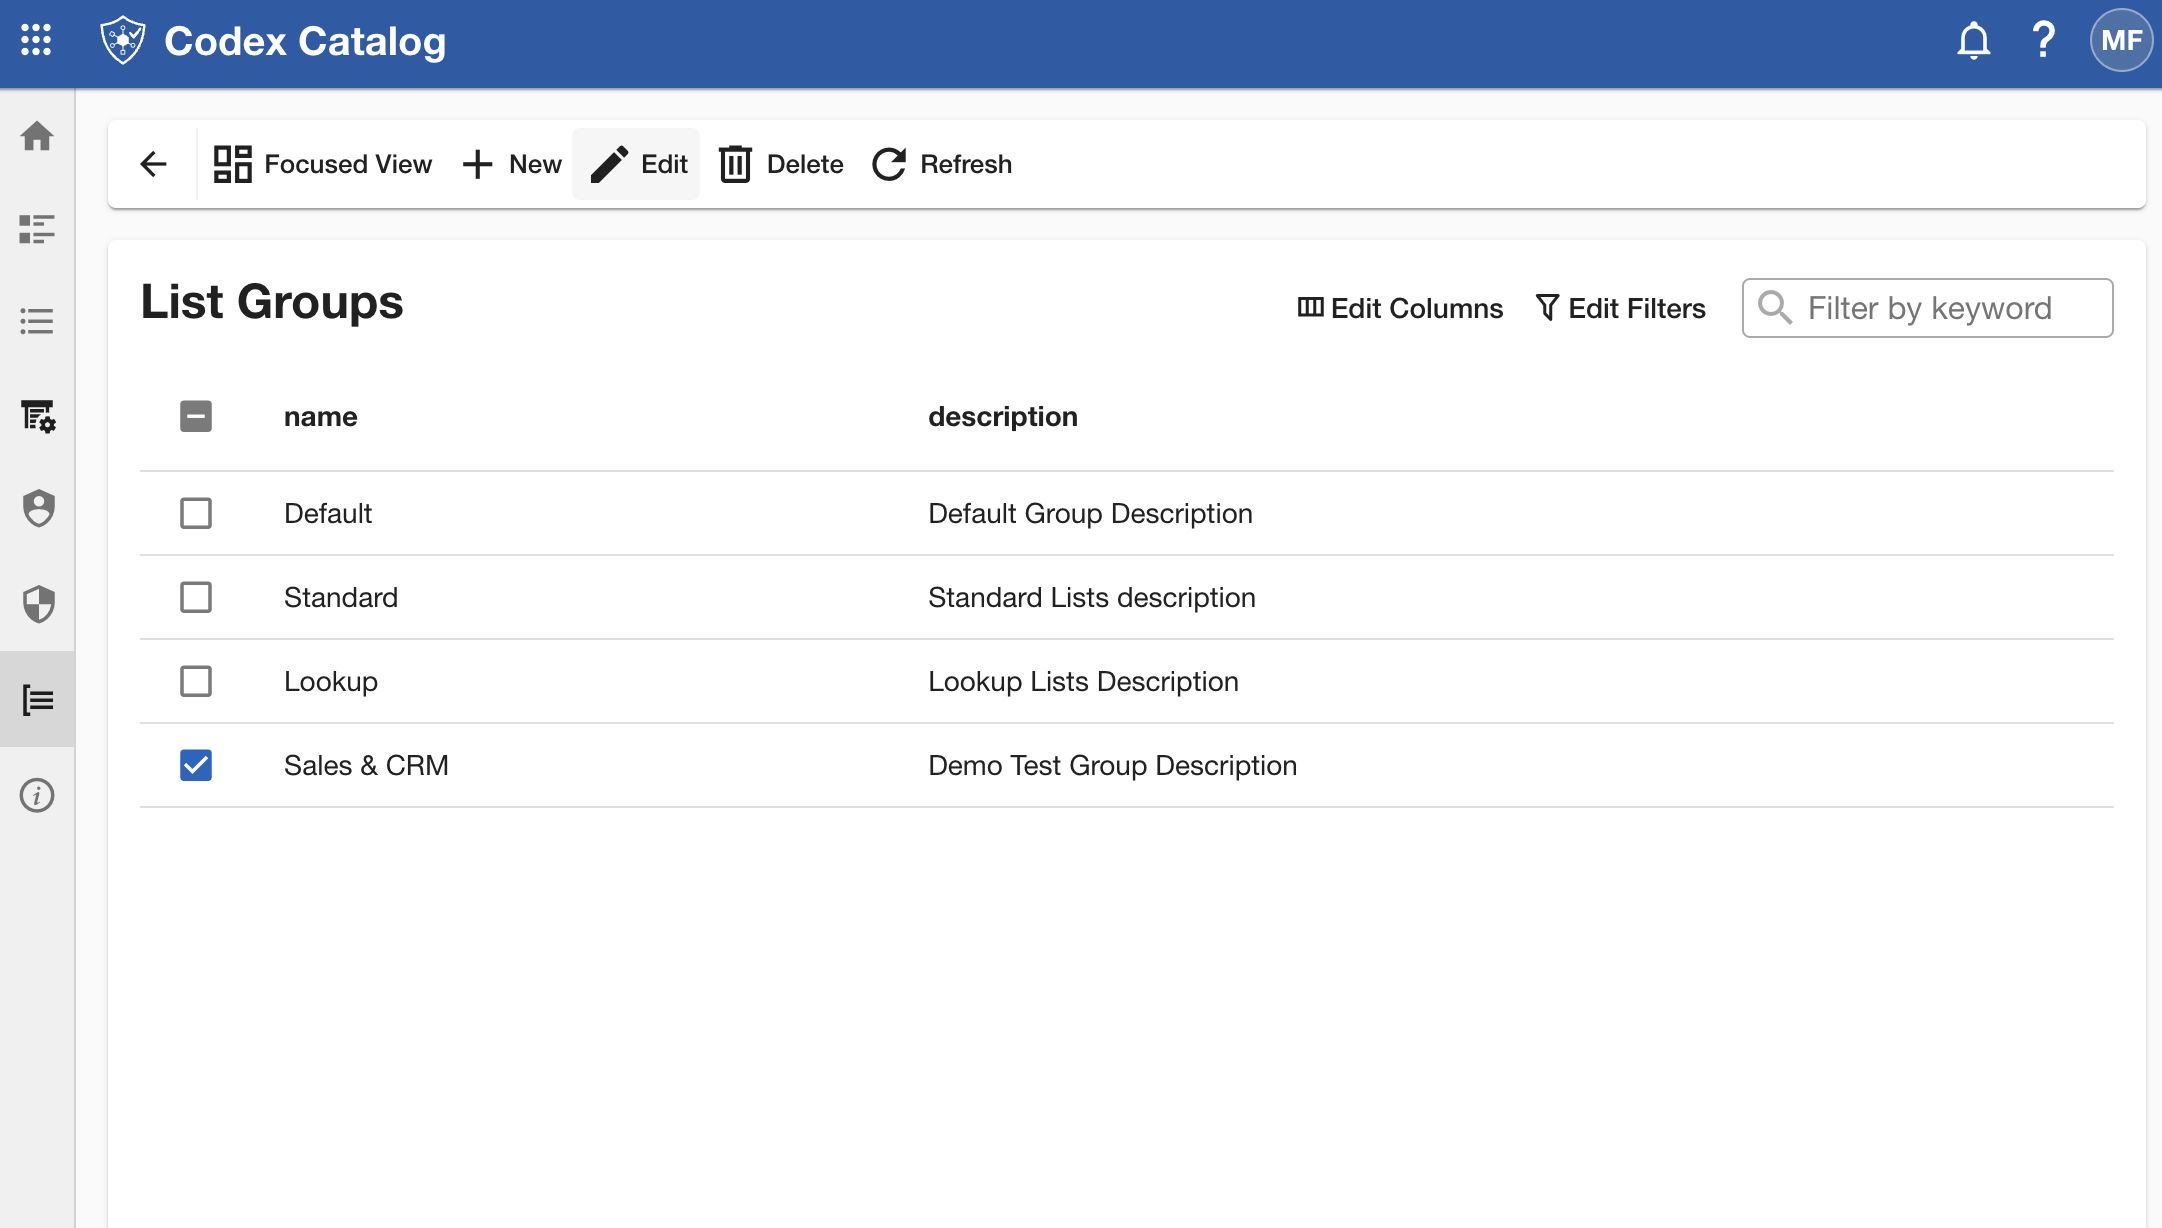
Task: Select the Lookup group name
Action: [331, 681]
